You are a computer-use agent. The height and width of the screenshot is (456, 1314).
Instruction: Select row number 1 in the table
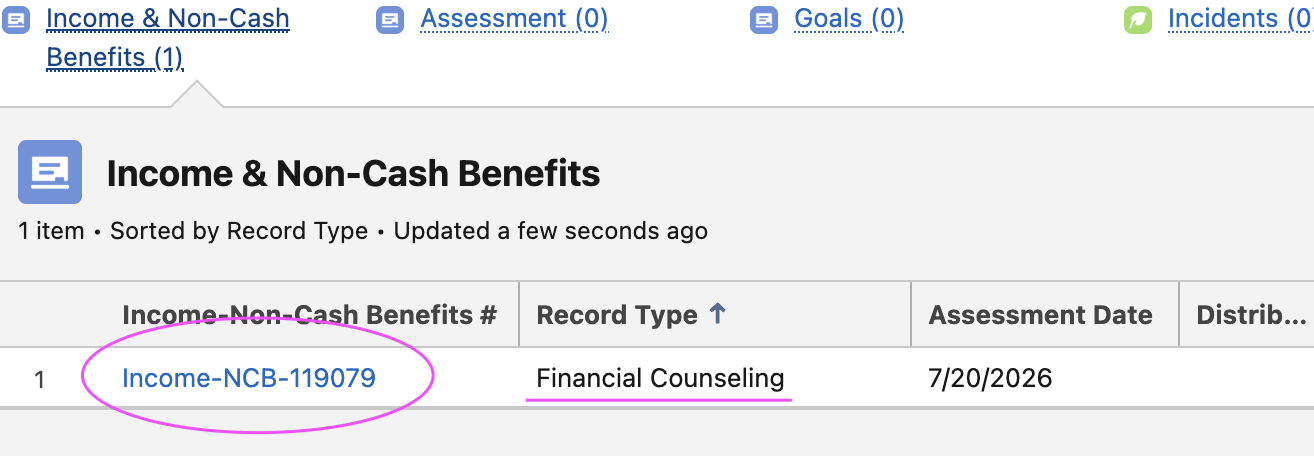[x=40, y=379]
